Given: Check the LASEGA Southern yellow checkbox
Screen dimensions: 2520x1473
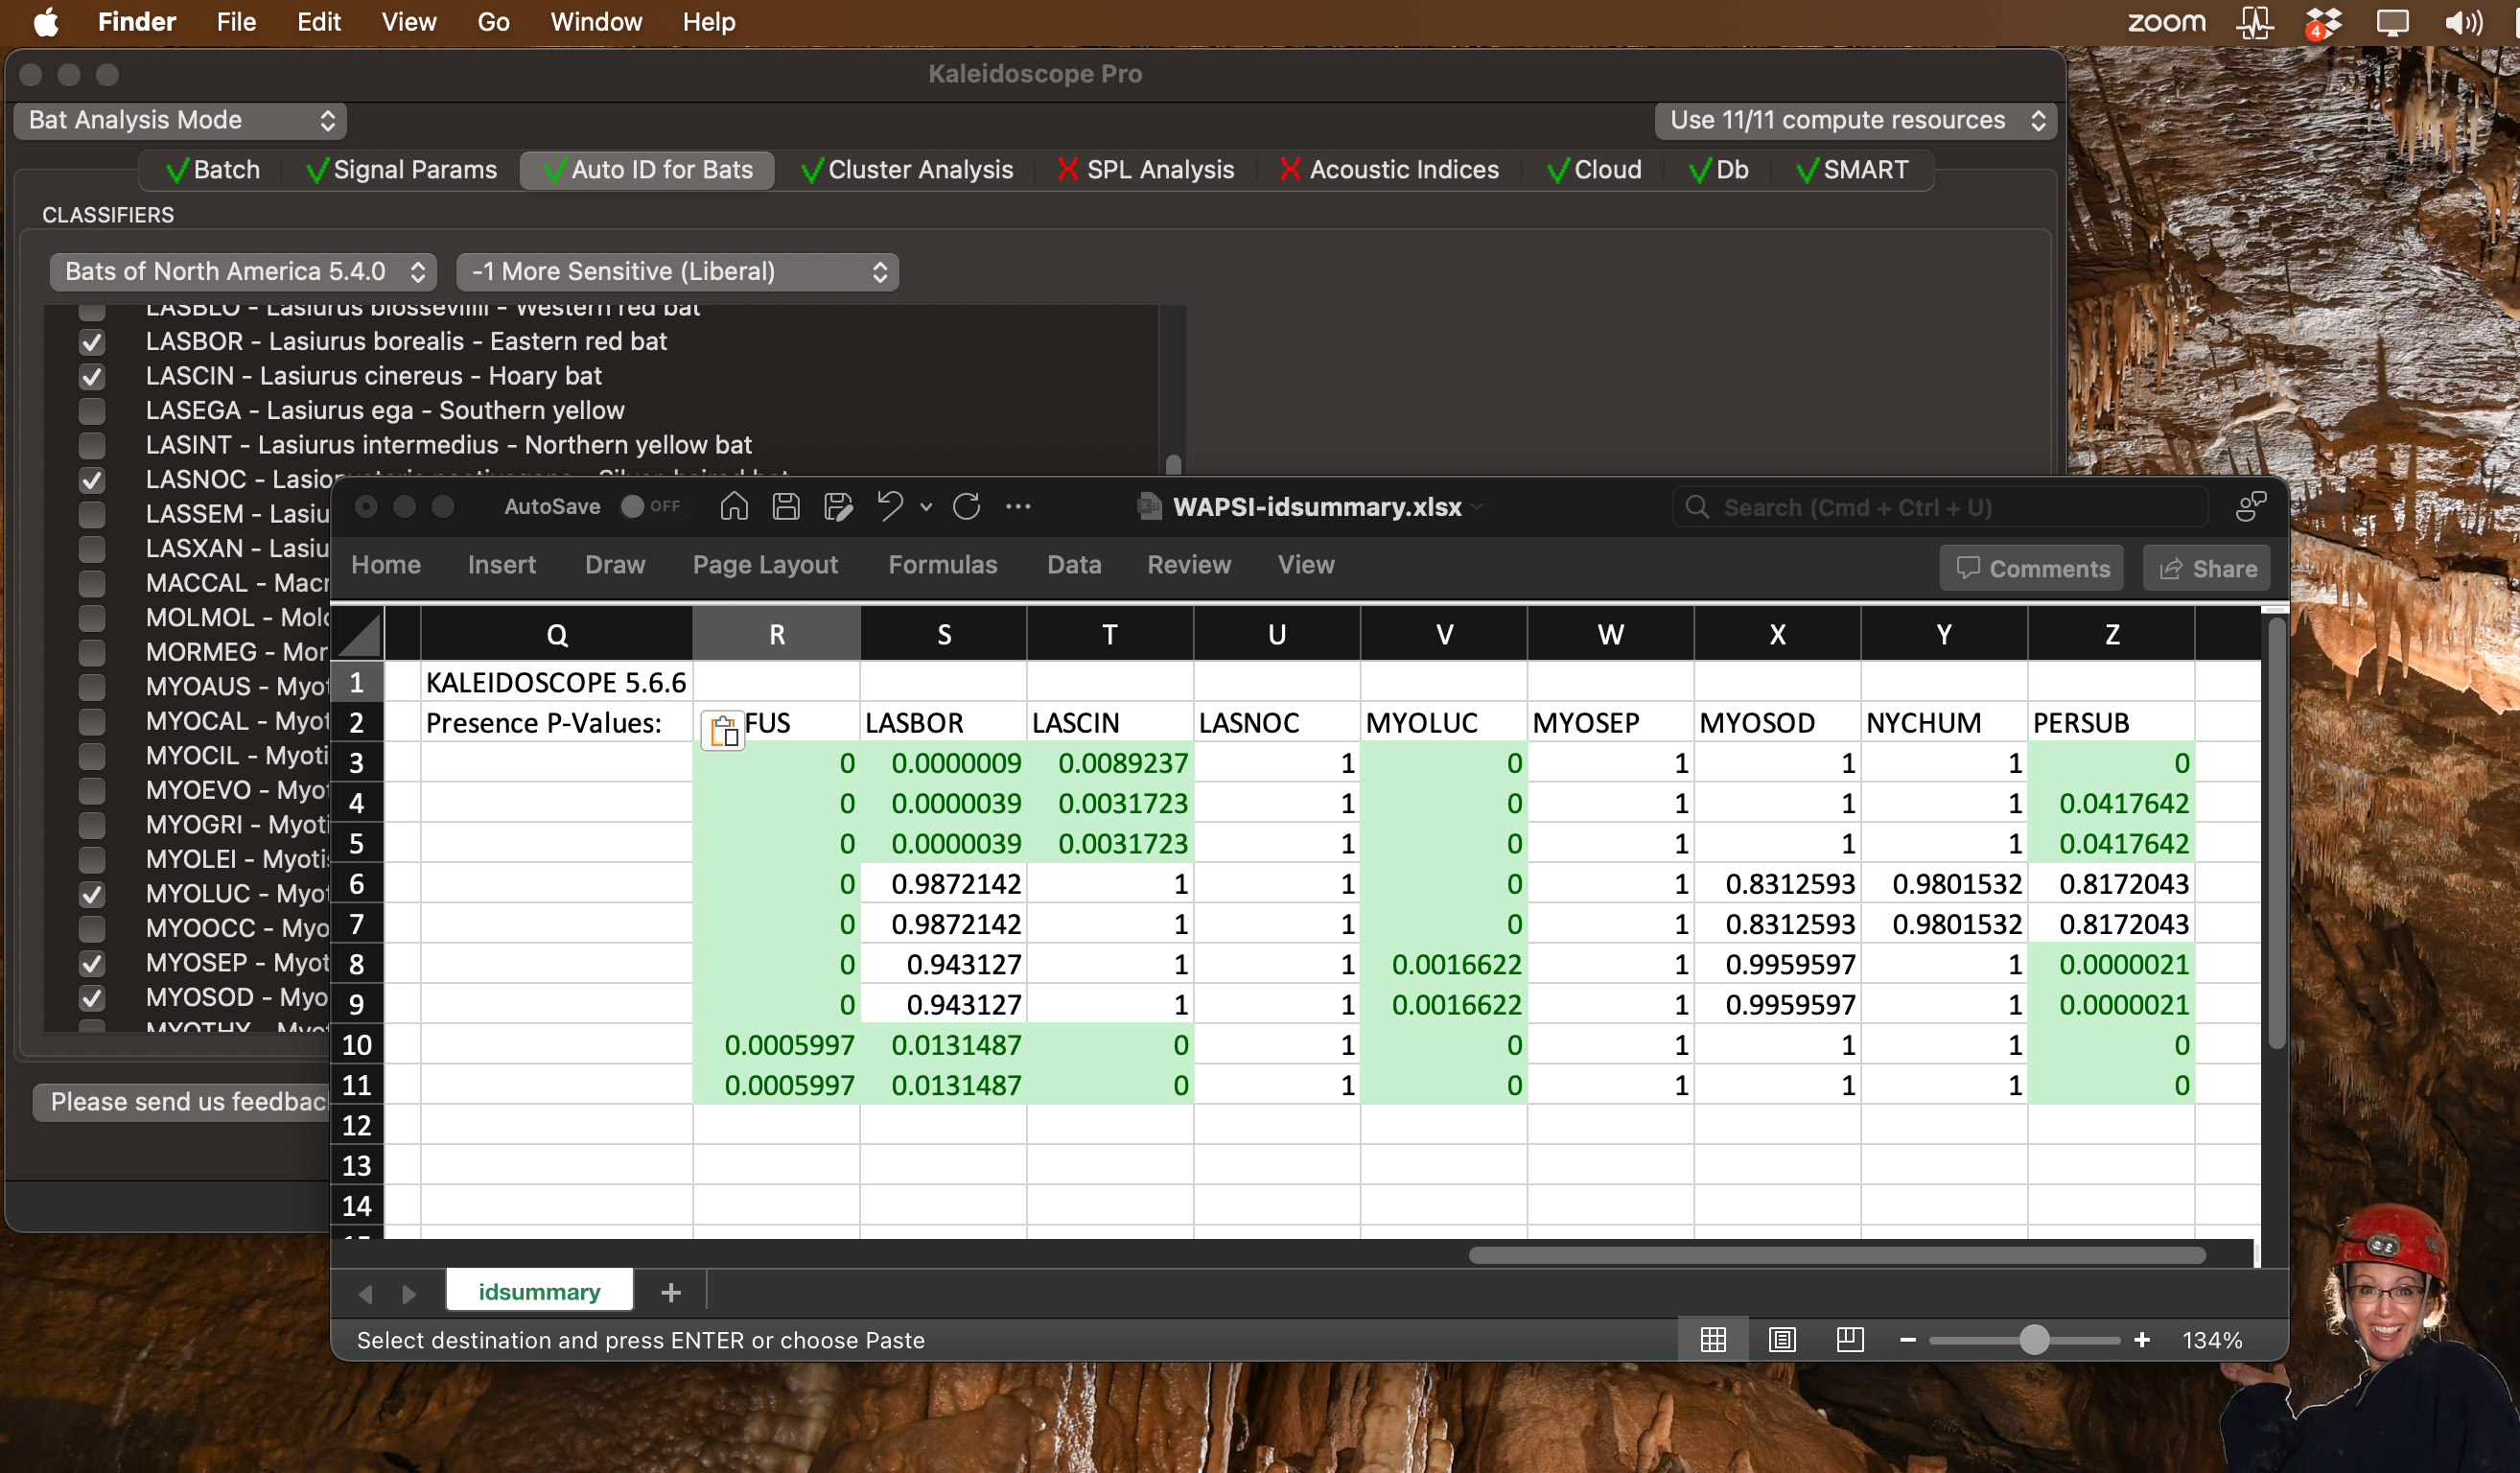Looking at the screenshot, I should click(92, 411).
